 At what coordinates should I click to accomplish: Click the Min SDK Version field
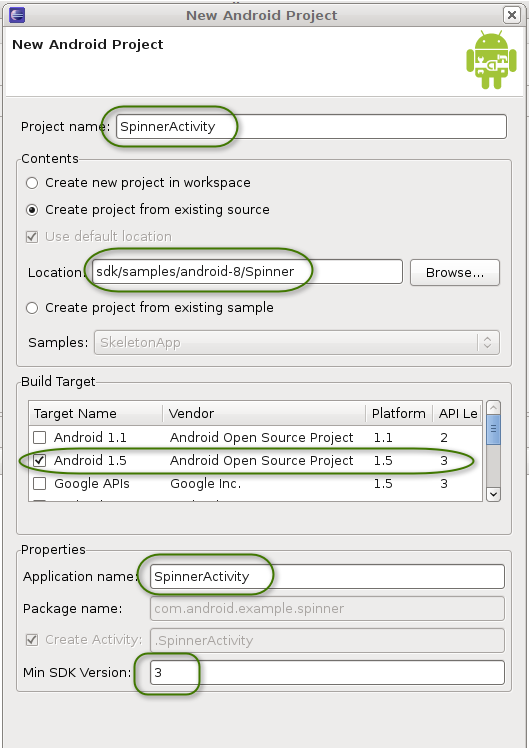[327, 673]
